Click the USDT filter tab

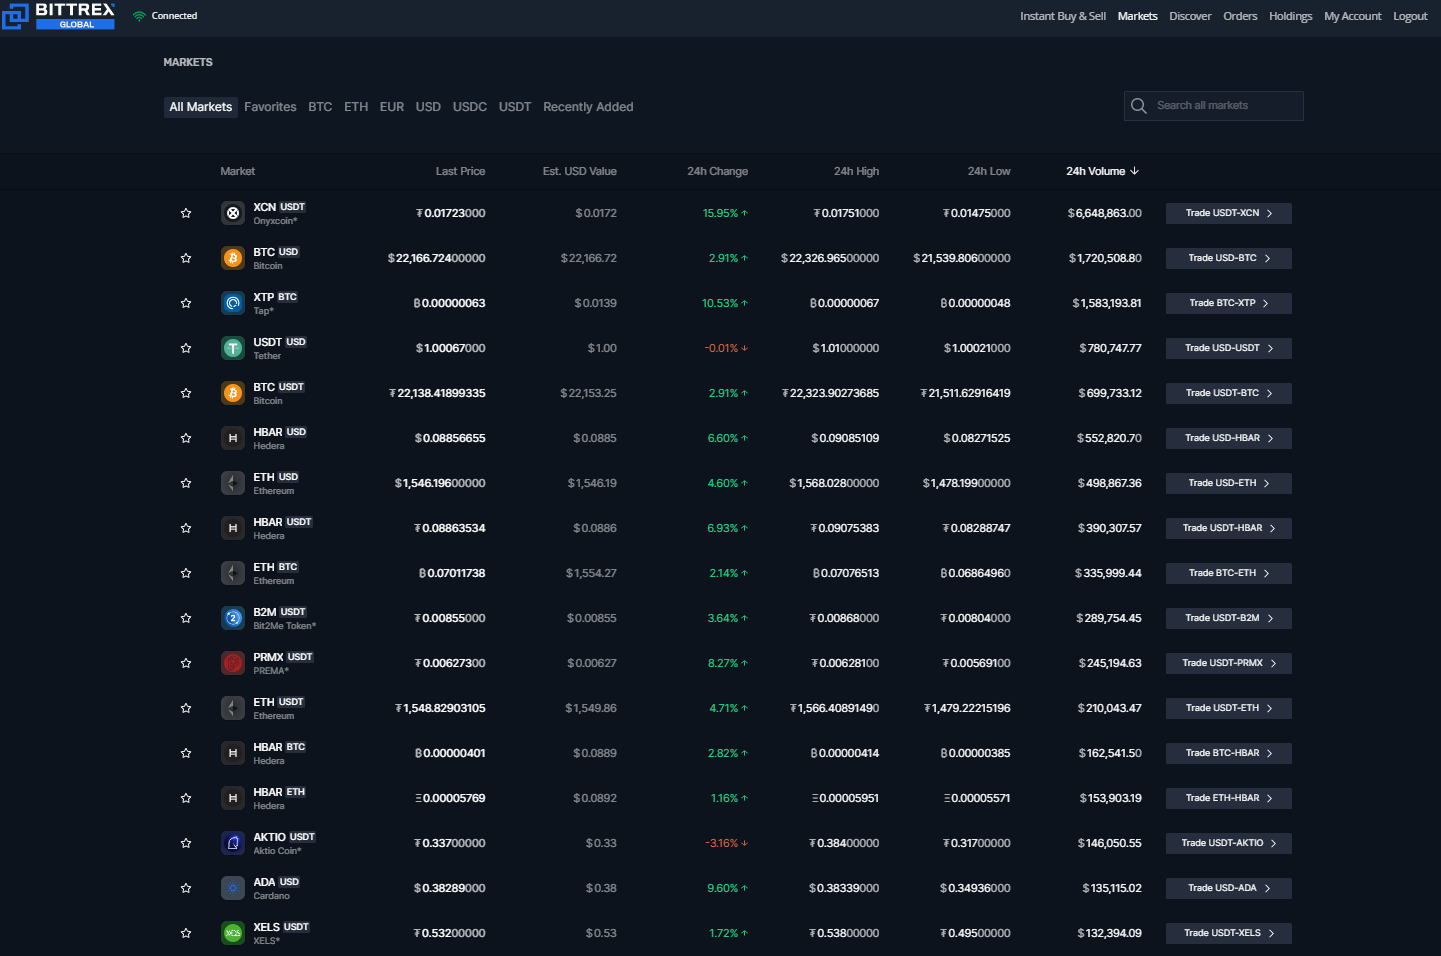[515, 107]
